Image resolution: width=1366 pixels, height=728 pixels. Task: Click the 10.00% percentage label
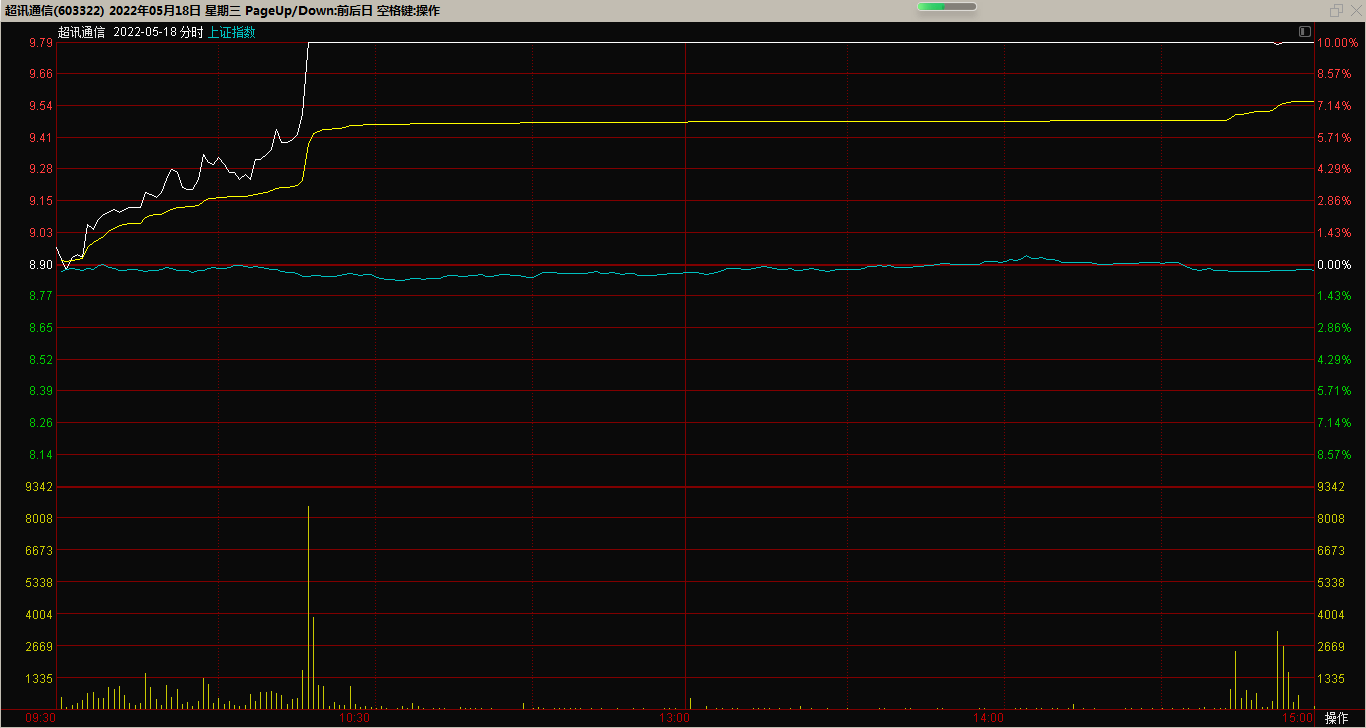[1337, 43]
